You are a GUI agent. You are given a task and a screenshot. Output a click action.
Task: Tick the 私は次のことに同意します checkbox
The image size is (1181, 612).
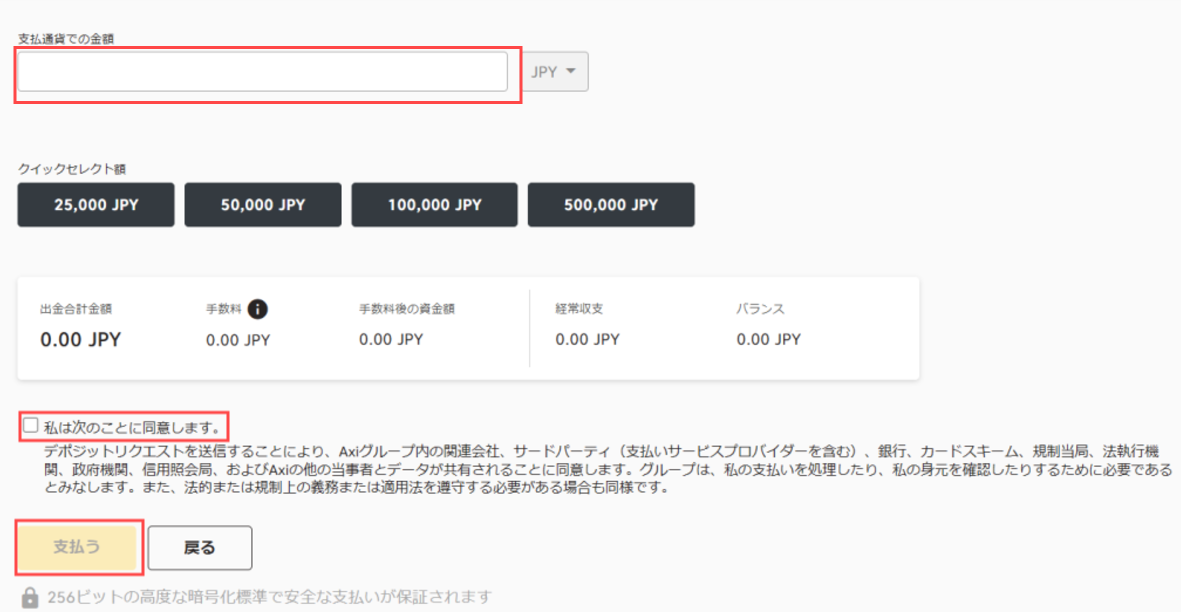(x=31, y=426)
